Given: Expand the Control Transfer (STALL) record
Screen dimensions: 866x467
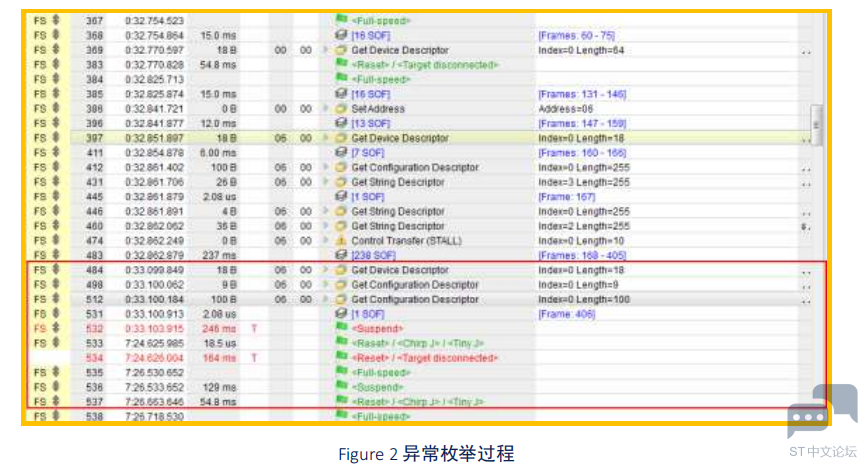Looking at the screenshot, I should coord(325,240).
